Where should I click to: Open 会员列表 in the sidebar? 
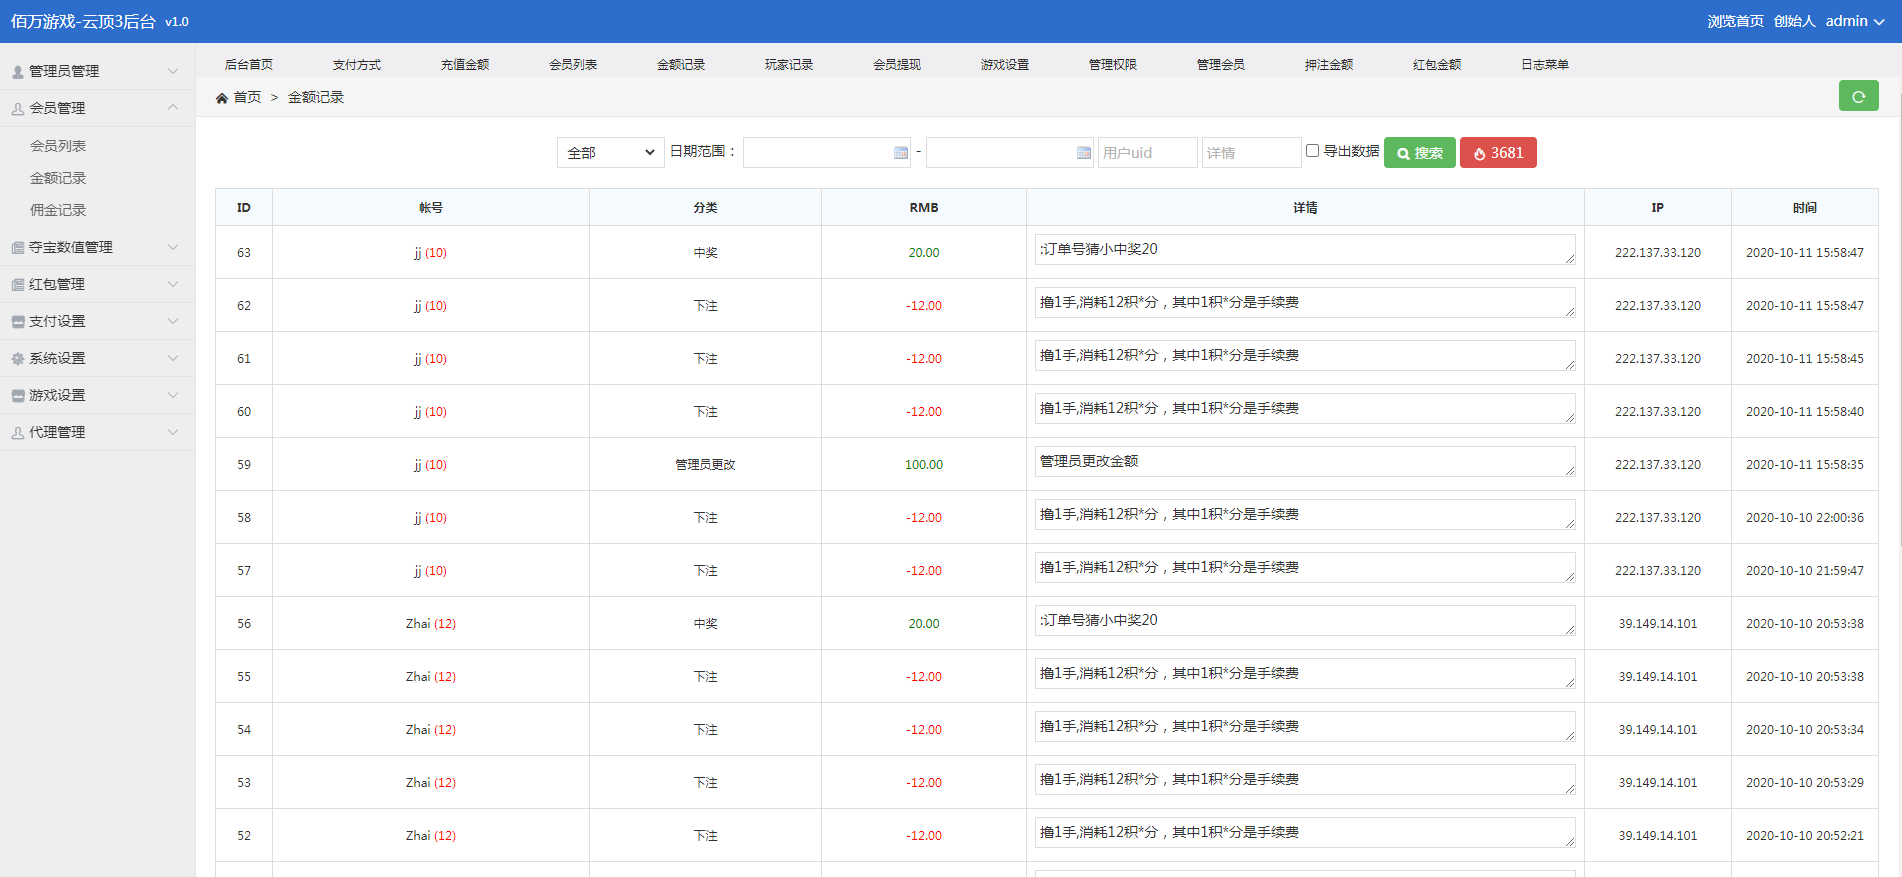tap(58, 146)
